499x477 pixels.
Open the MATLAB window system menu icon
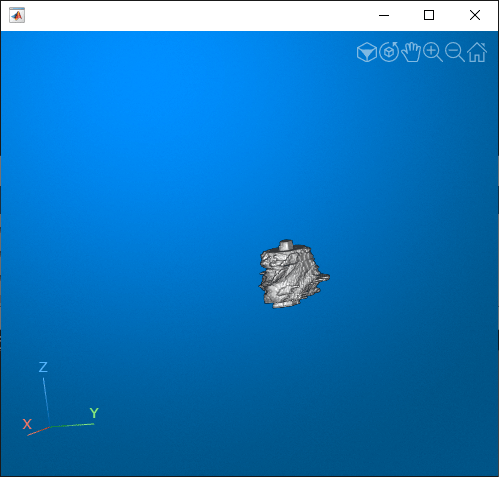click(x=17, y=15)
